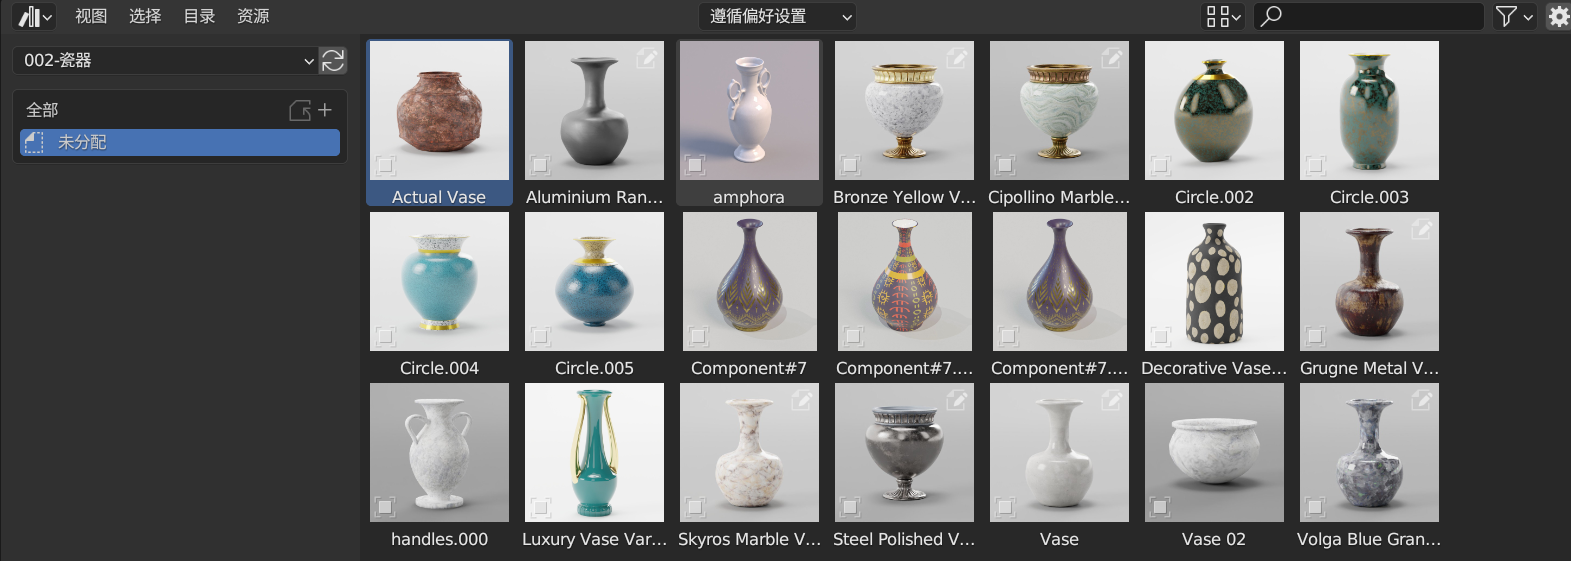Click the edit badge on Volga Blue Granite vase

click(1422, 400)
